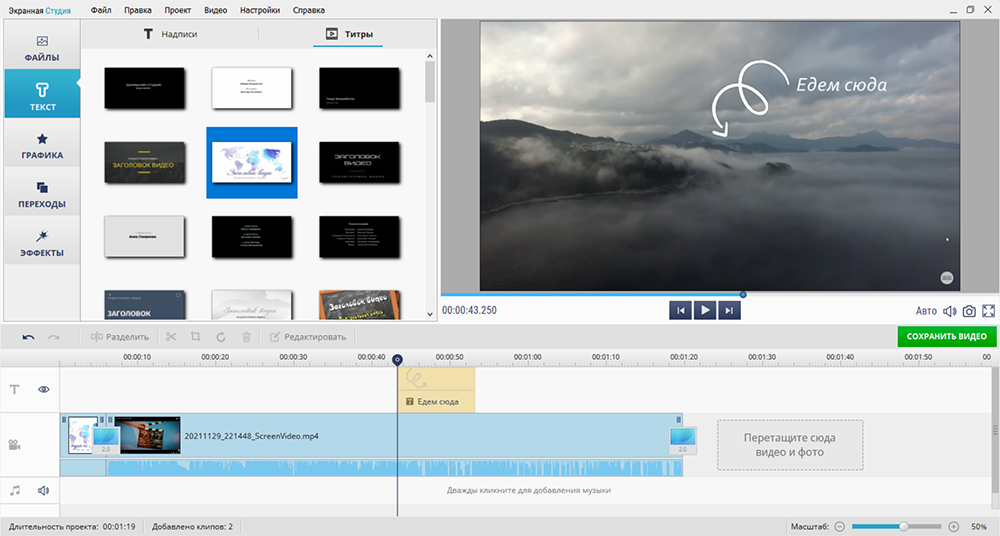
Task: Mute the music track speaker icon
Action: point(43,490)
